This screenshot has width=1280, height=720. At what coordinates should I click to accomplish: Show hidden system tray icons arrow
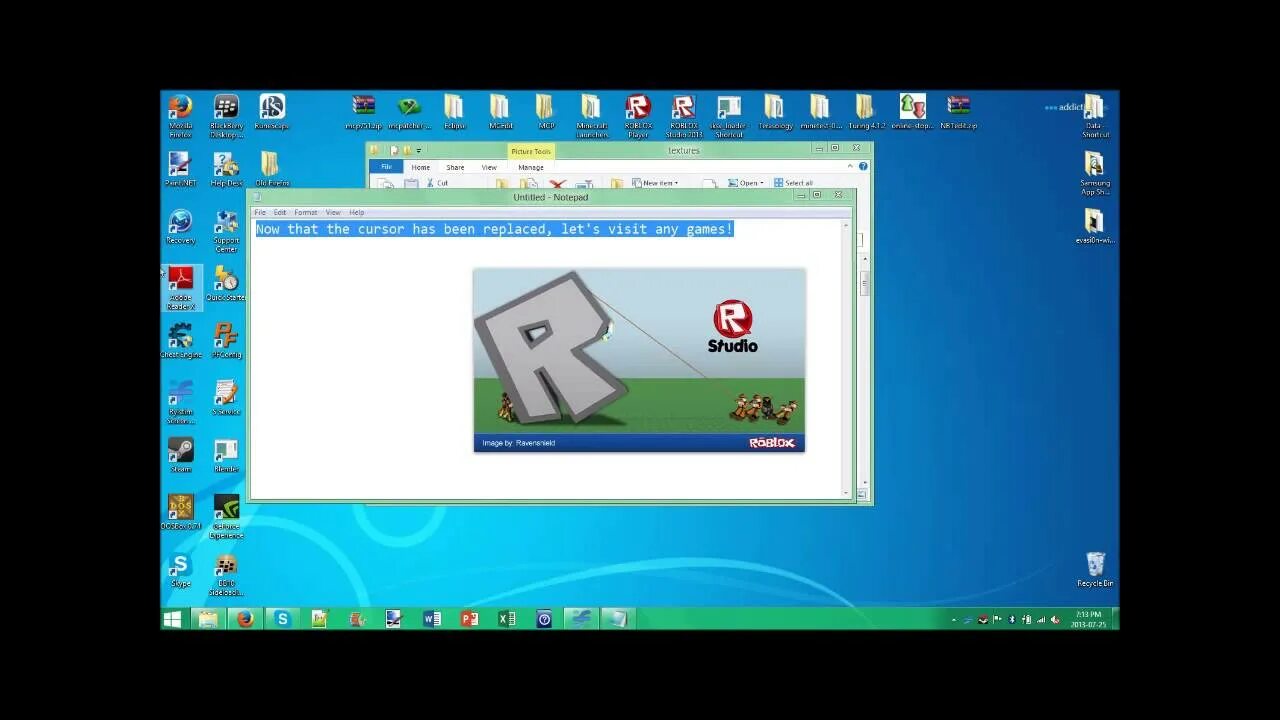click(954, 620)
